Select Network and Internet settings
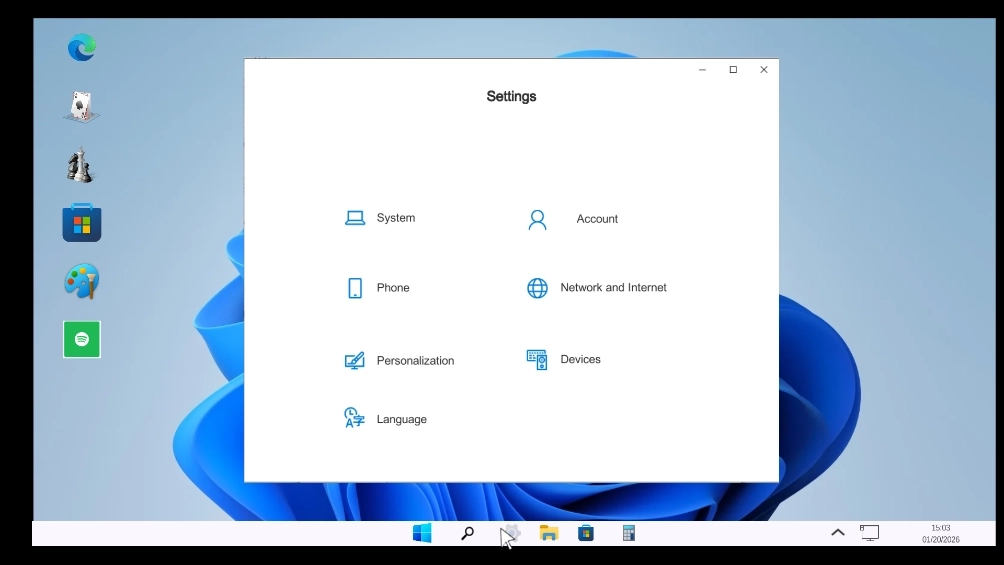The height and width of the screenshot is (565, 1004). click(613, 288)
